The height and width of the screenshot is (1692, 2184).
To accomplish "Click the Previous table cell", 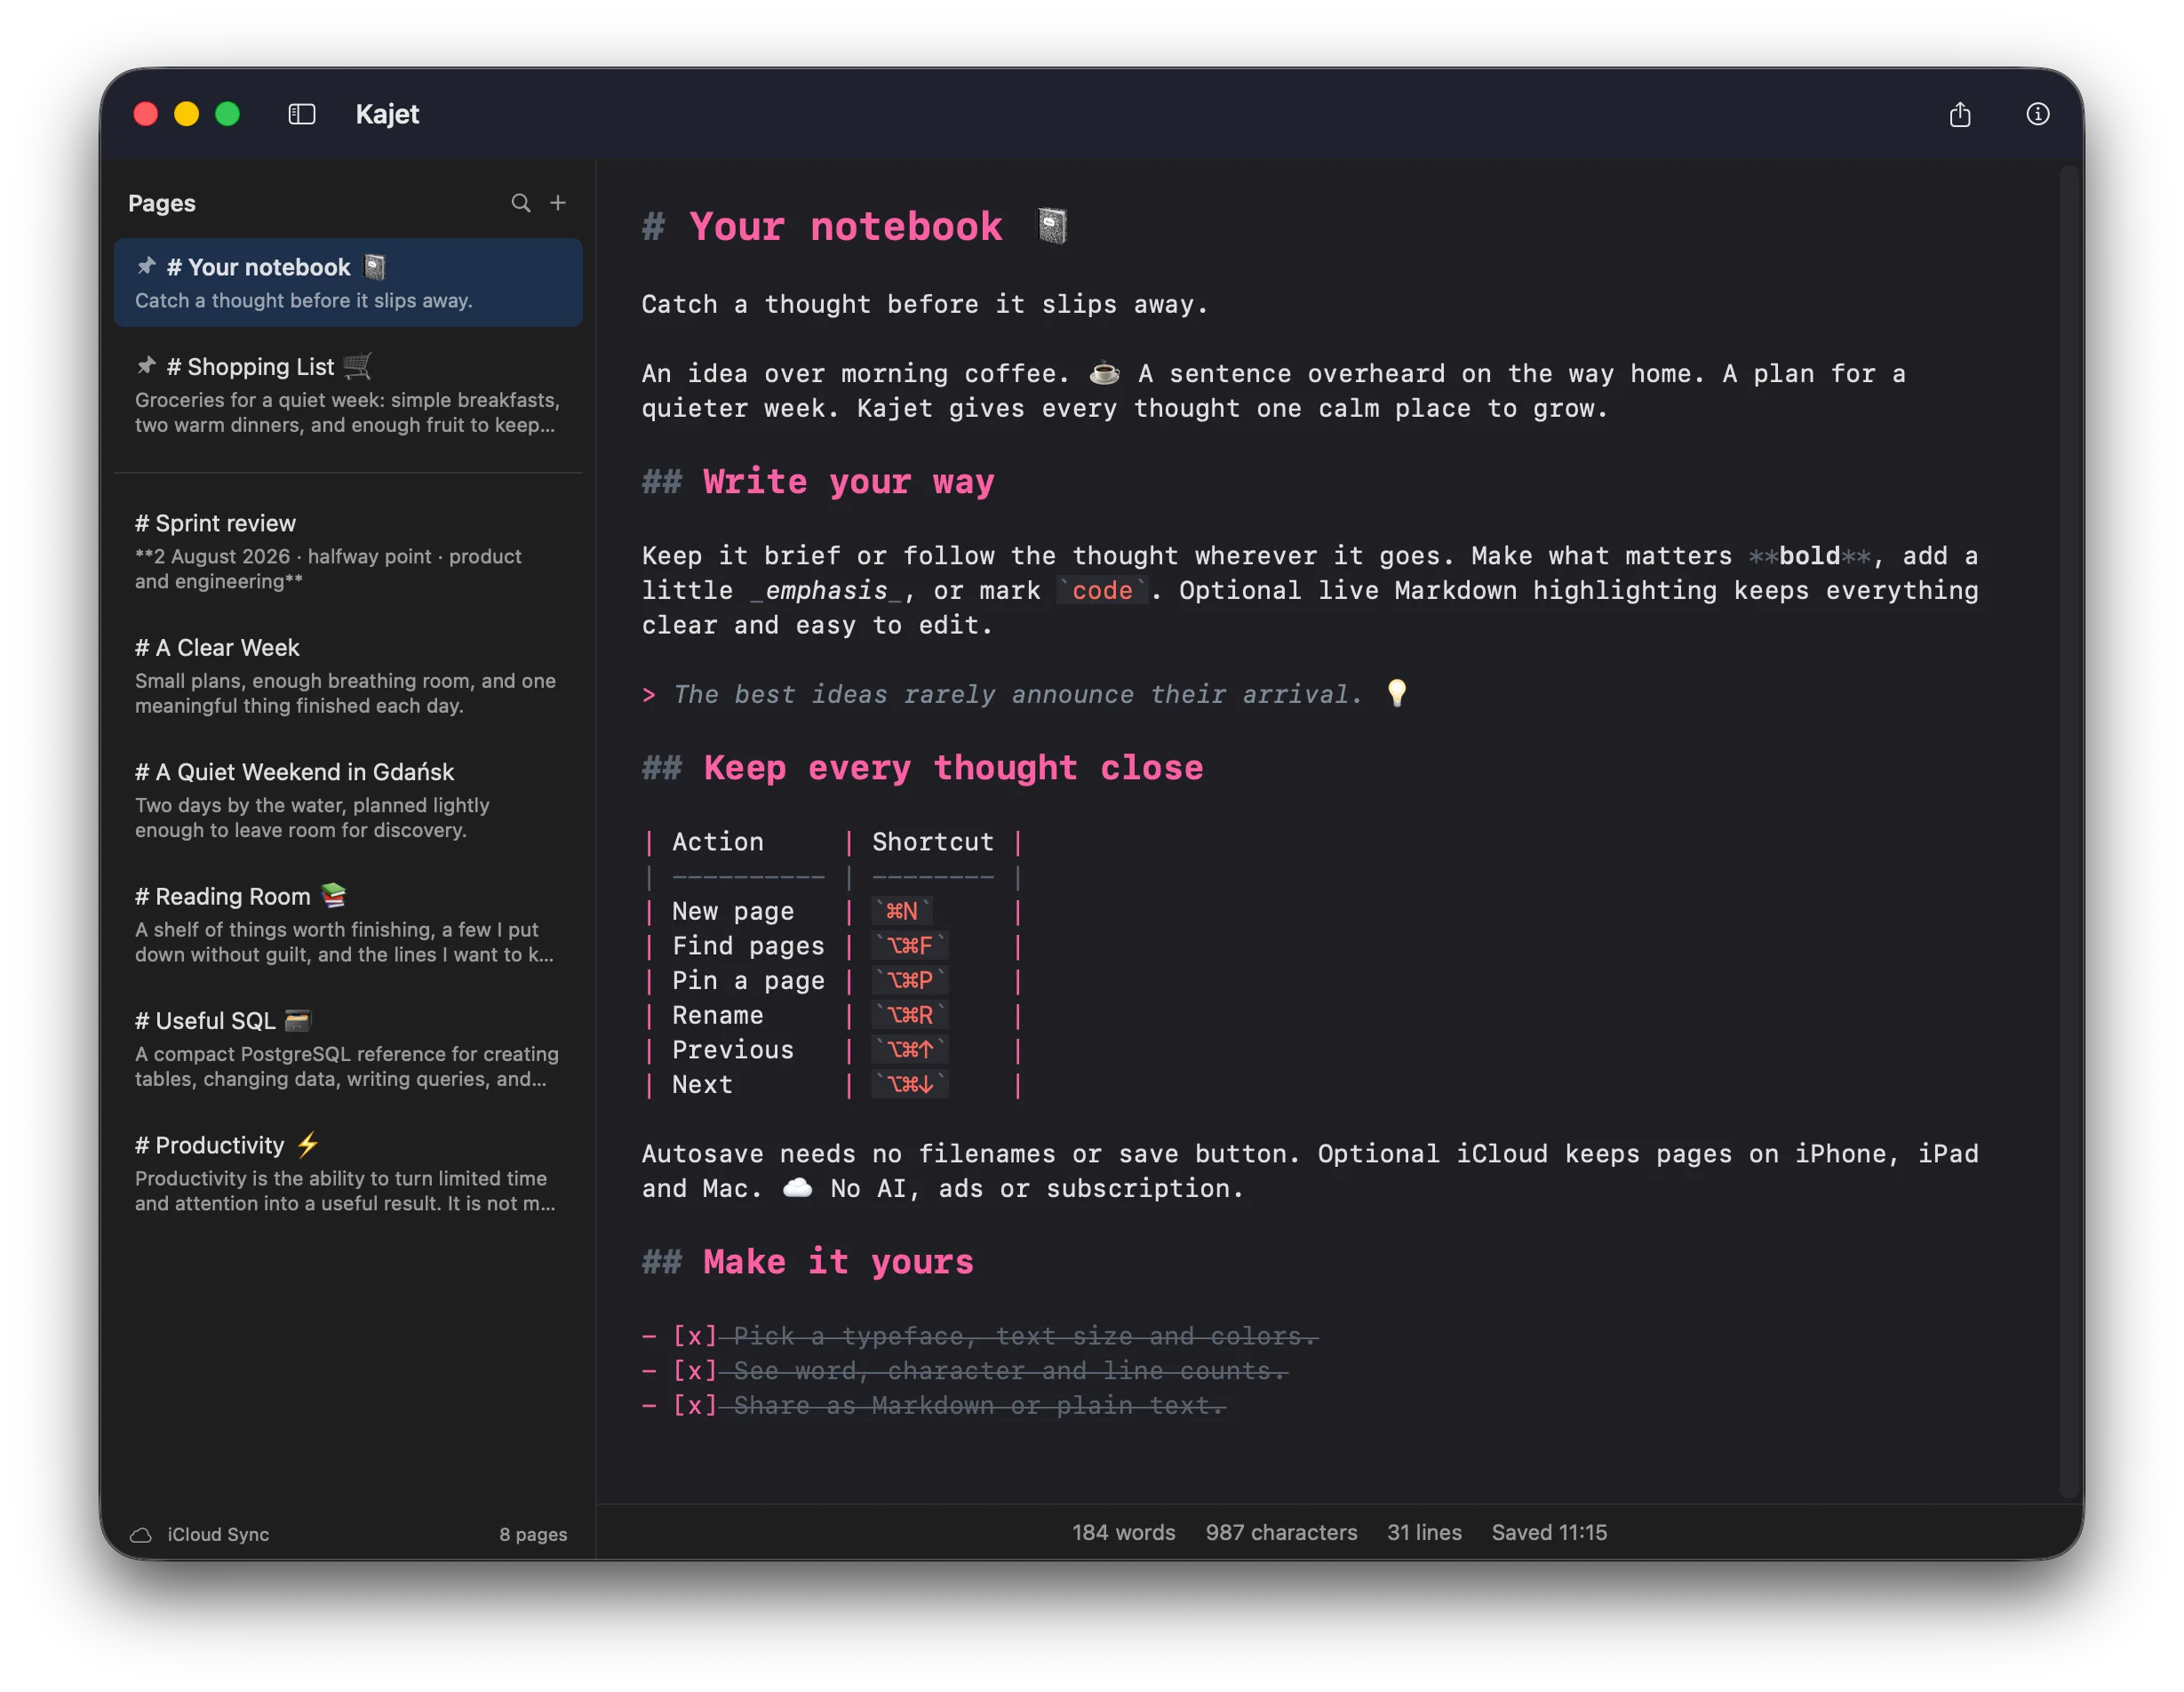I will [733, 1050].
